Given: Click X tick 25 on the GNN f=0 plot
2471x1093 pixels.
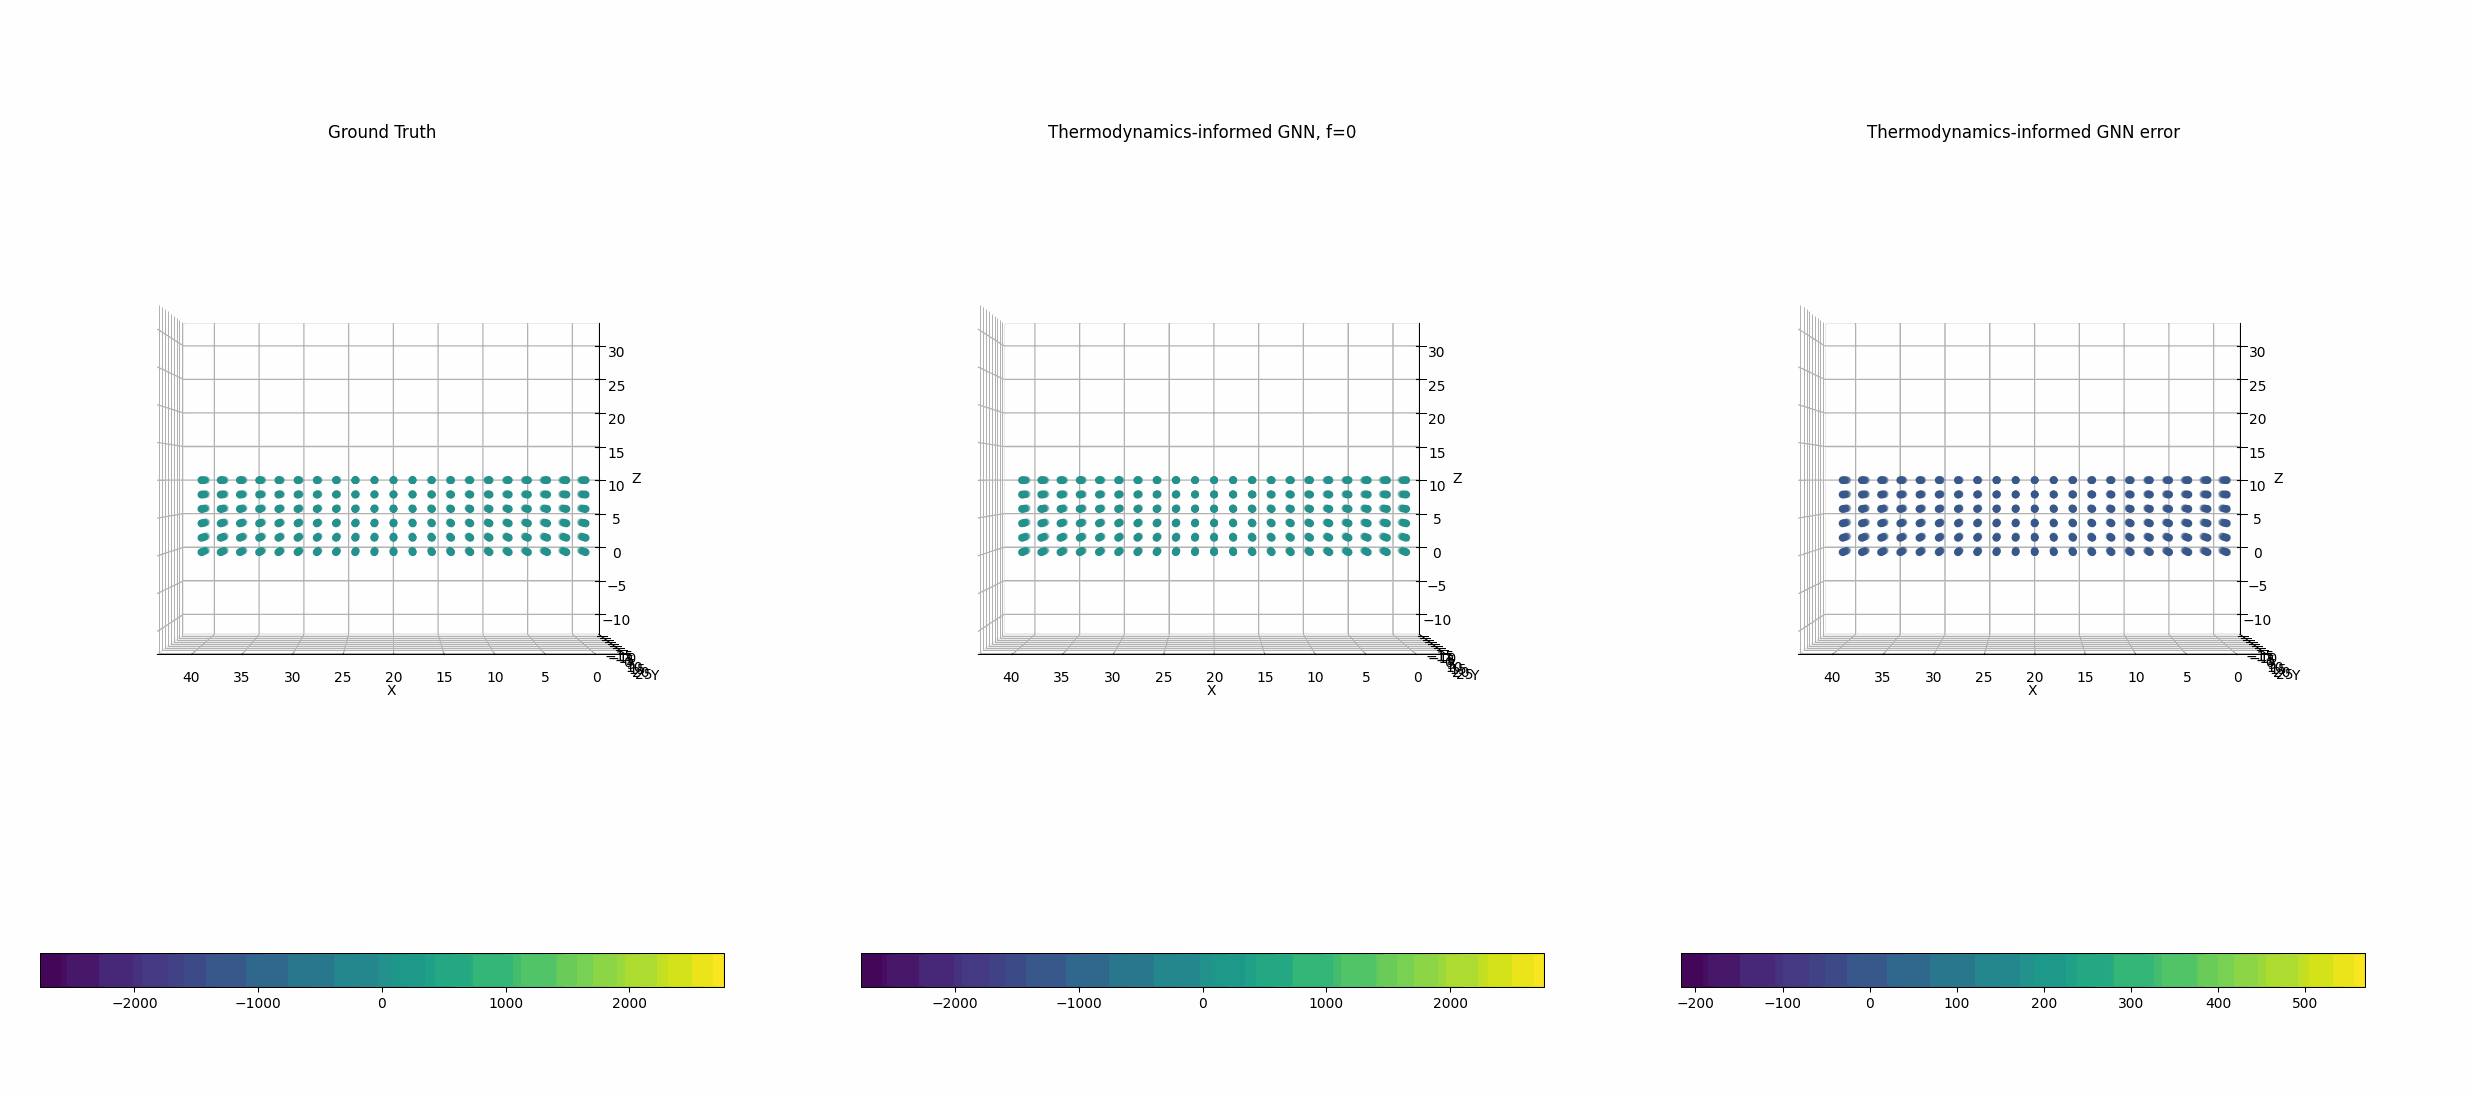Looking at the screenshot, I should (x=1163, y=677).
